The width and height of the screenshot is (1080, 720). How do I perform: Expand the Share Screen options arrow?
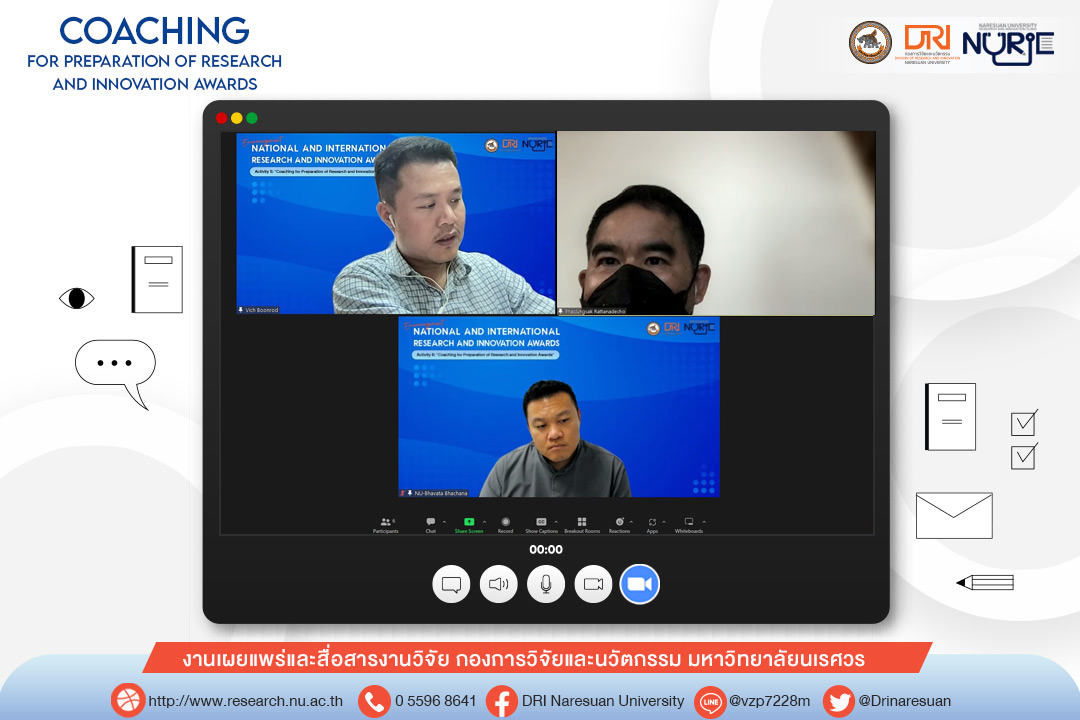[x=484, y=522]
